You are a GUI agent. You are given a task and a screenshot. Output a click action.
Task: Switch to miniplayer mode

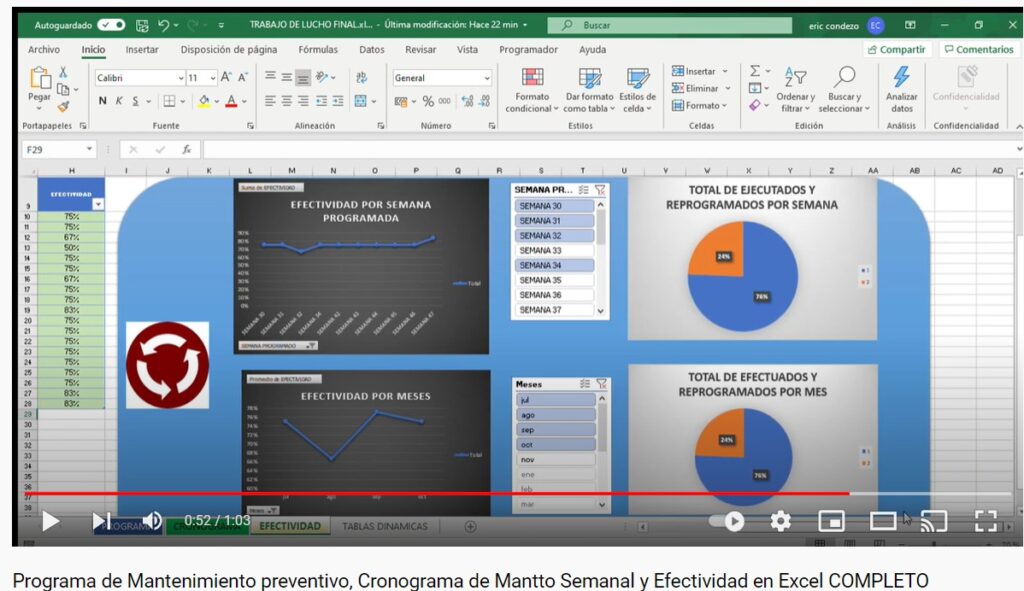point(831,521)
